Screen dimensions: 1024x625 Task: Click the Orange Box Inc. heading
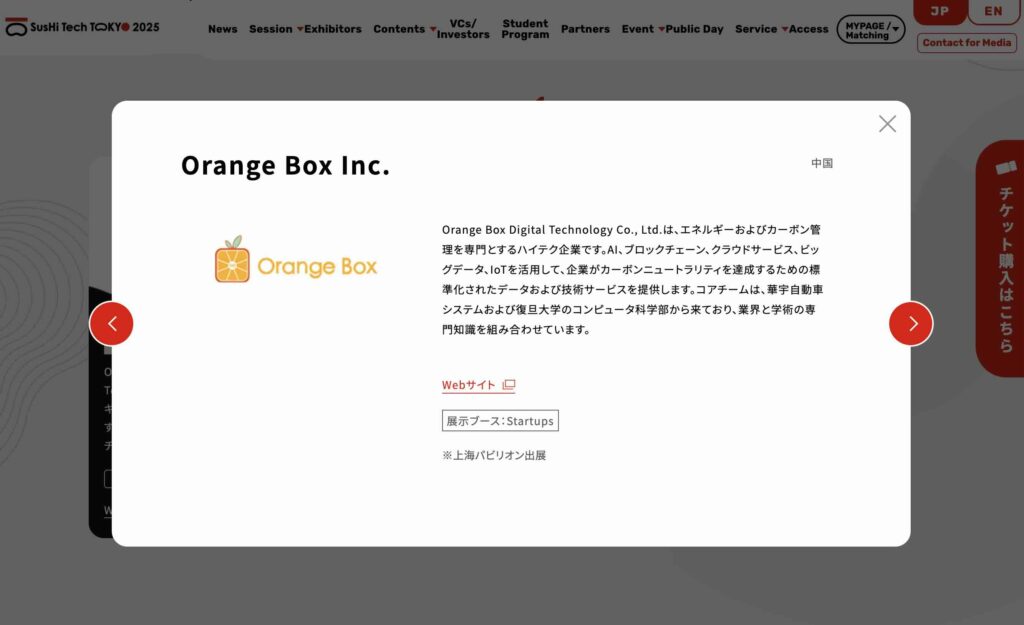[285, 165]
